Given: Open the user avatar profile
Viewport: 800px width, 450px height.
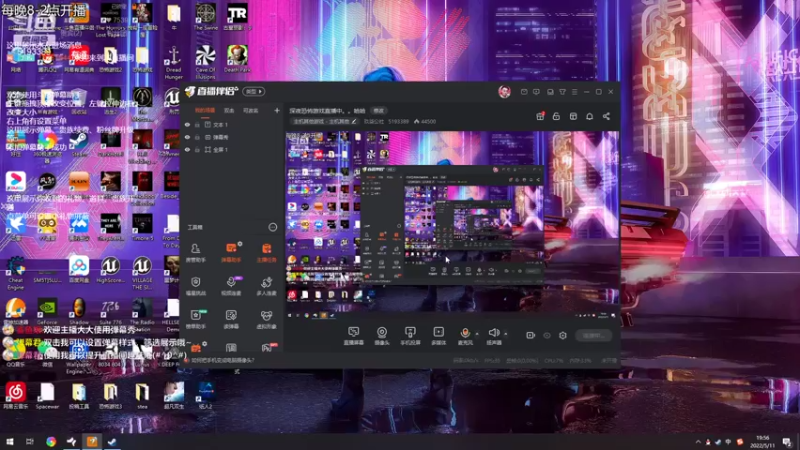Looking at the screenshot, I should click(x=504, y=92).
